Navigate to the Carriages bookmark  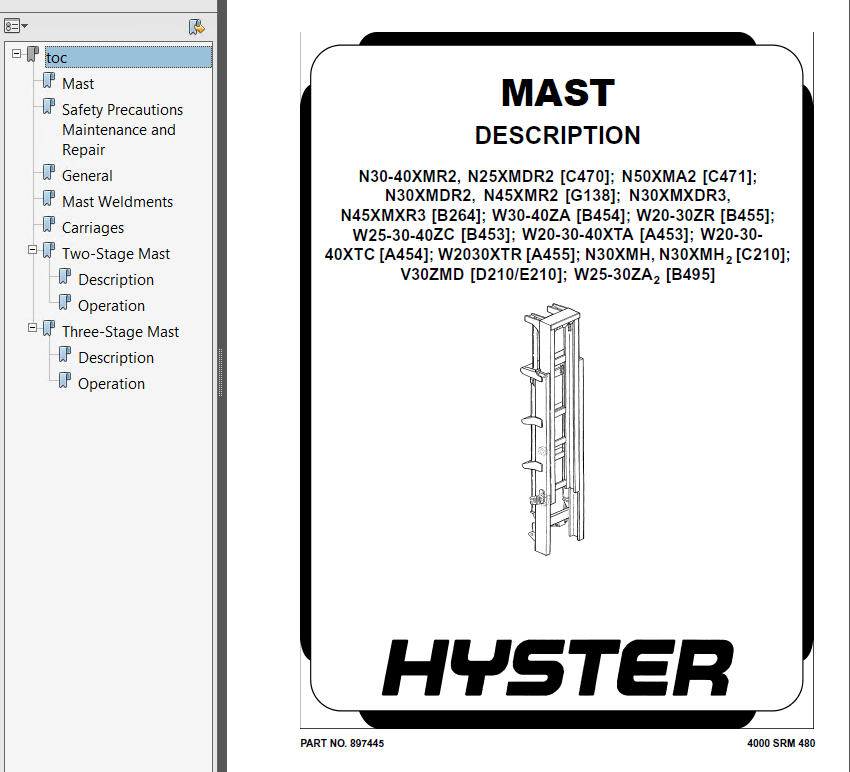coord(93,228)
